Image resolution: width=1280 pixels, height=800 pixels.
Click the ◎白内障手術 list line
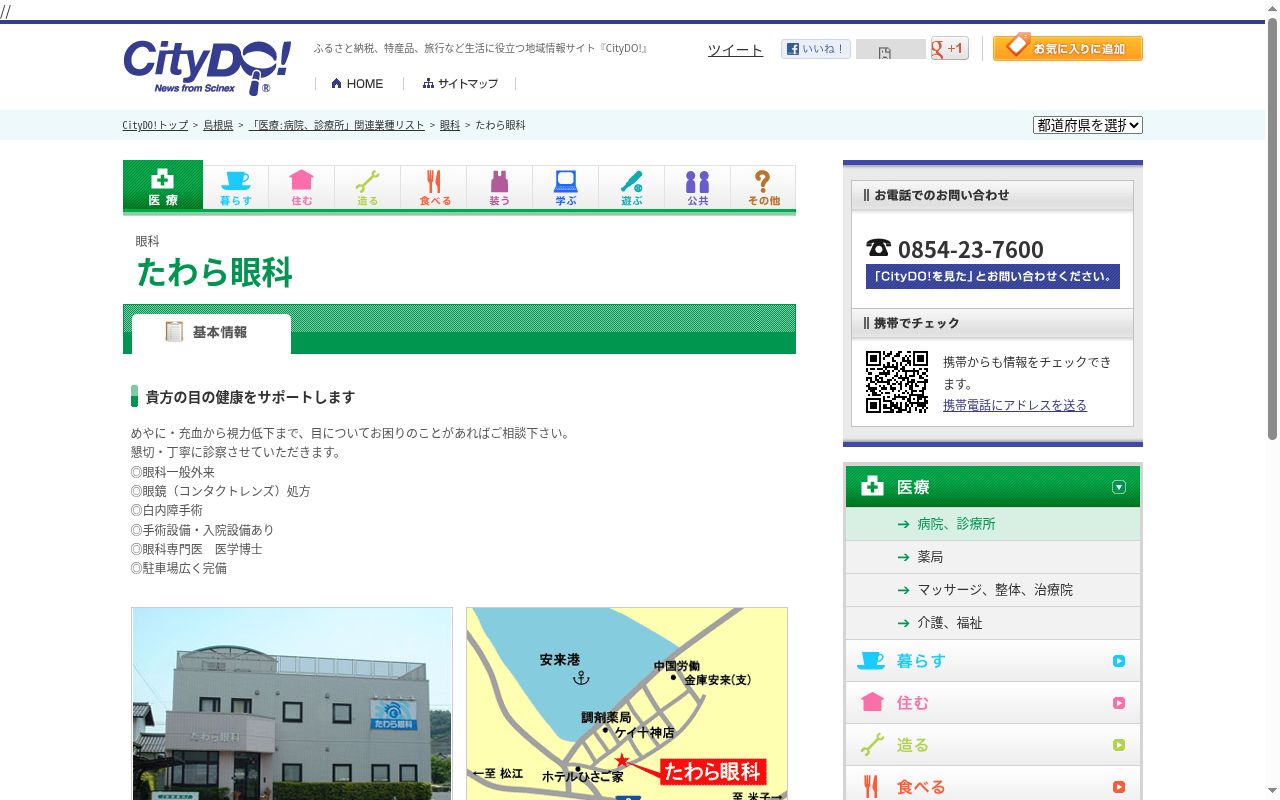(x=167, y=510)
